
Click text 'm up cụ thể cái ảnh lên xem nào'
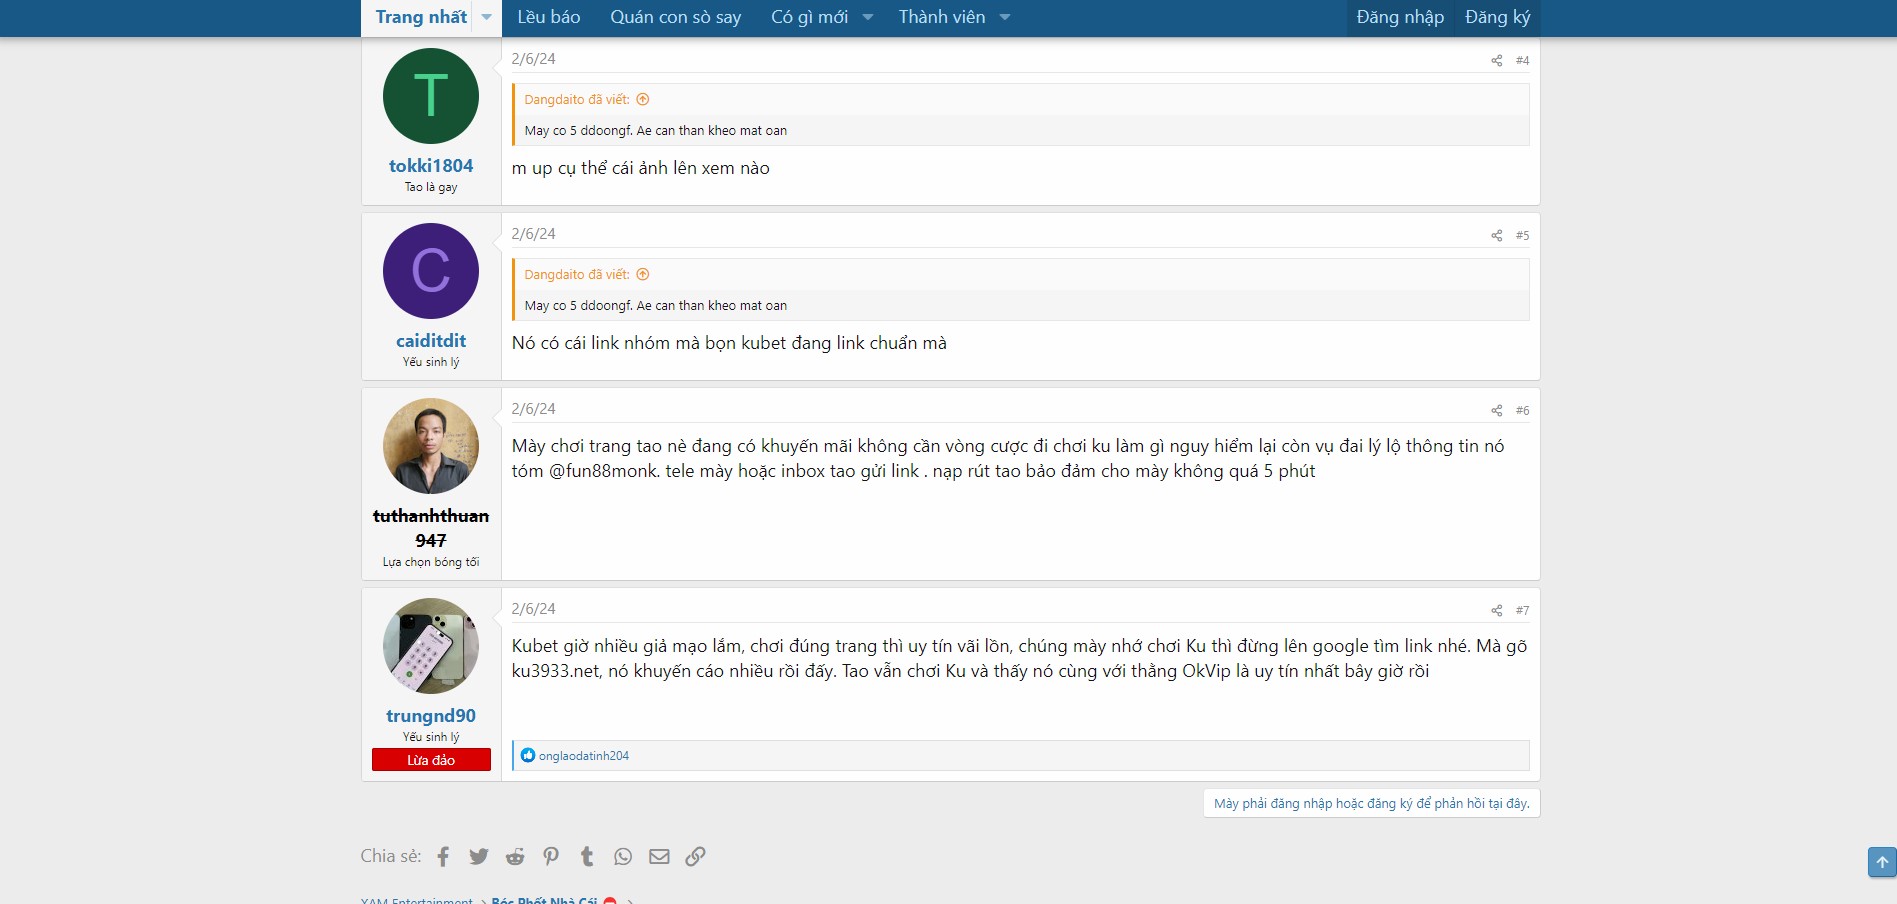[x=640, y=168]
